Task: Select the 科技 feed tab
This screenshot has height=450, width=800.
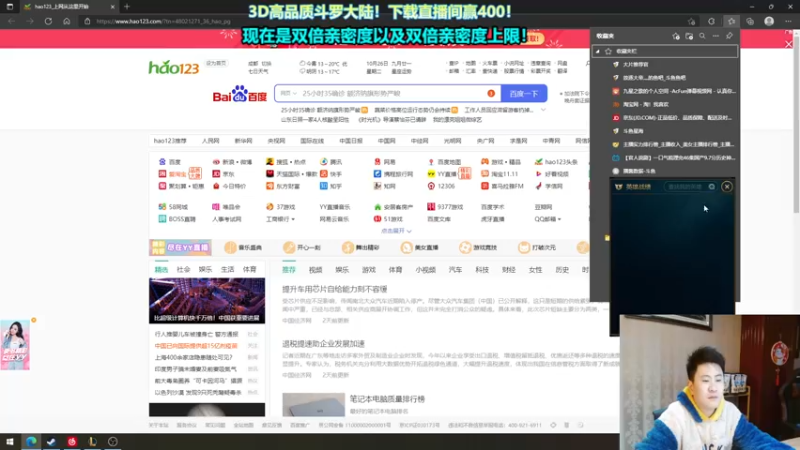Action: point(482,270)
